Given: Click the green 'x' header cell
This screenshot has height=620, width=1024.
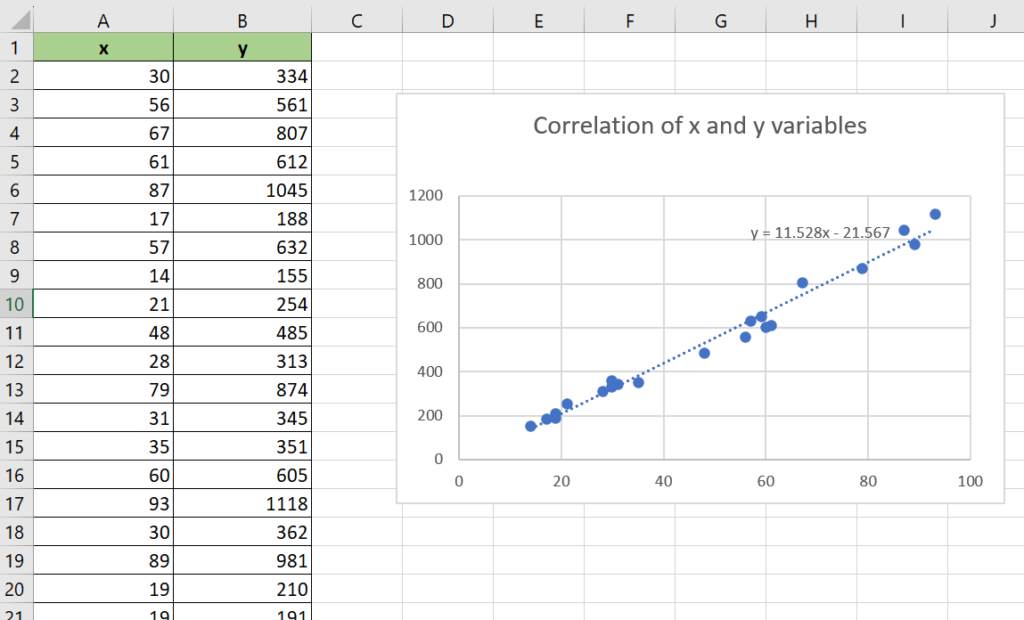Looking at the screenshot, I should click(103, 47).
